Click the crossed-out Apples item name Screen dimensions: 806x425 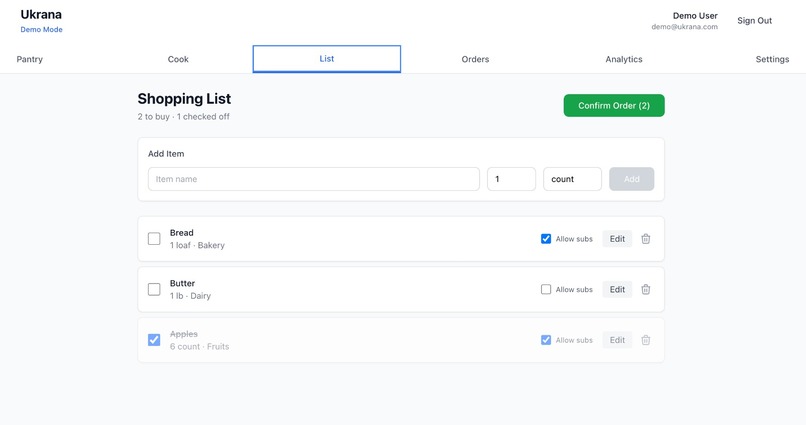pyautogui.click(x=184, y=334)
